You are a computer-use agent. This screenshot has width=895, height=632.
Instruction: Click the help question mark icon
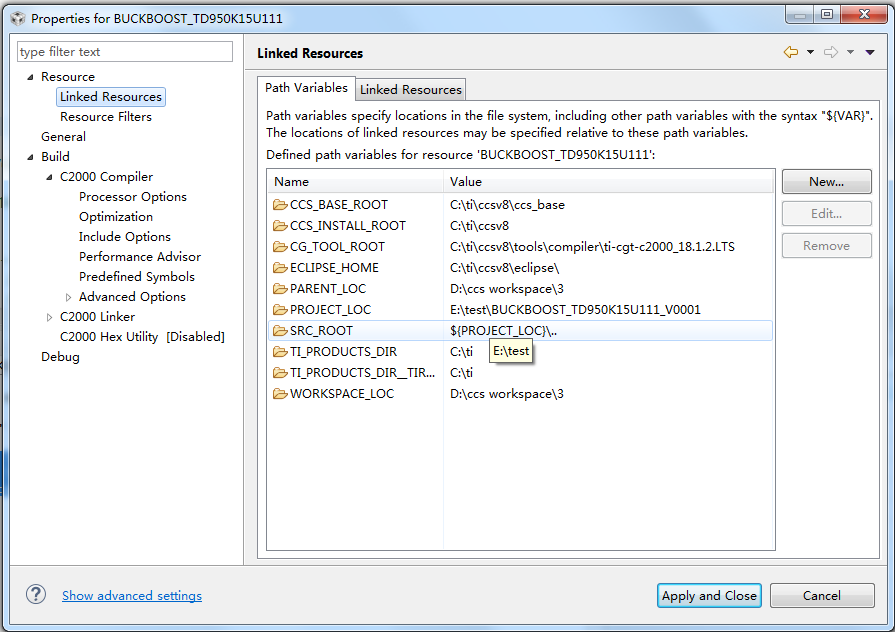[x=36, y=595]
